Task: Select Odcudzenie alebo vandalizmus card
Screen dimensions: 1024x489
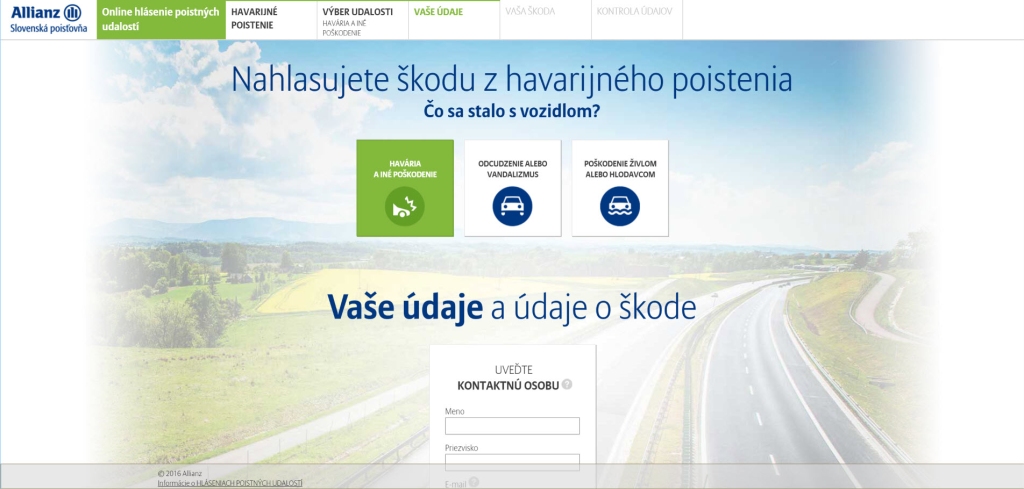Action: point(513,188)
